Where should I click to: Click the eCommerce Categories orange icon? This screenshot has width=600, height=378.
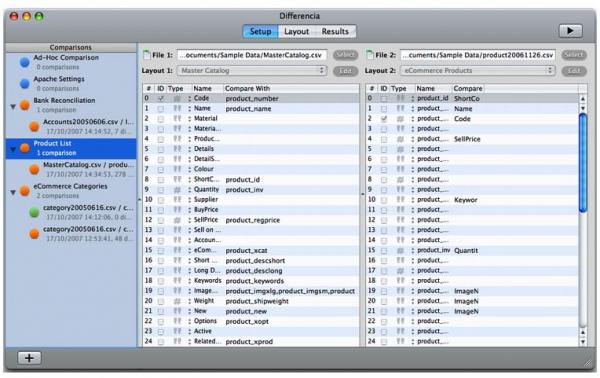[x=24, y=191]
